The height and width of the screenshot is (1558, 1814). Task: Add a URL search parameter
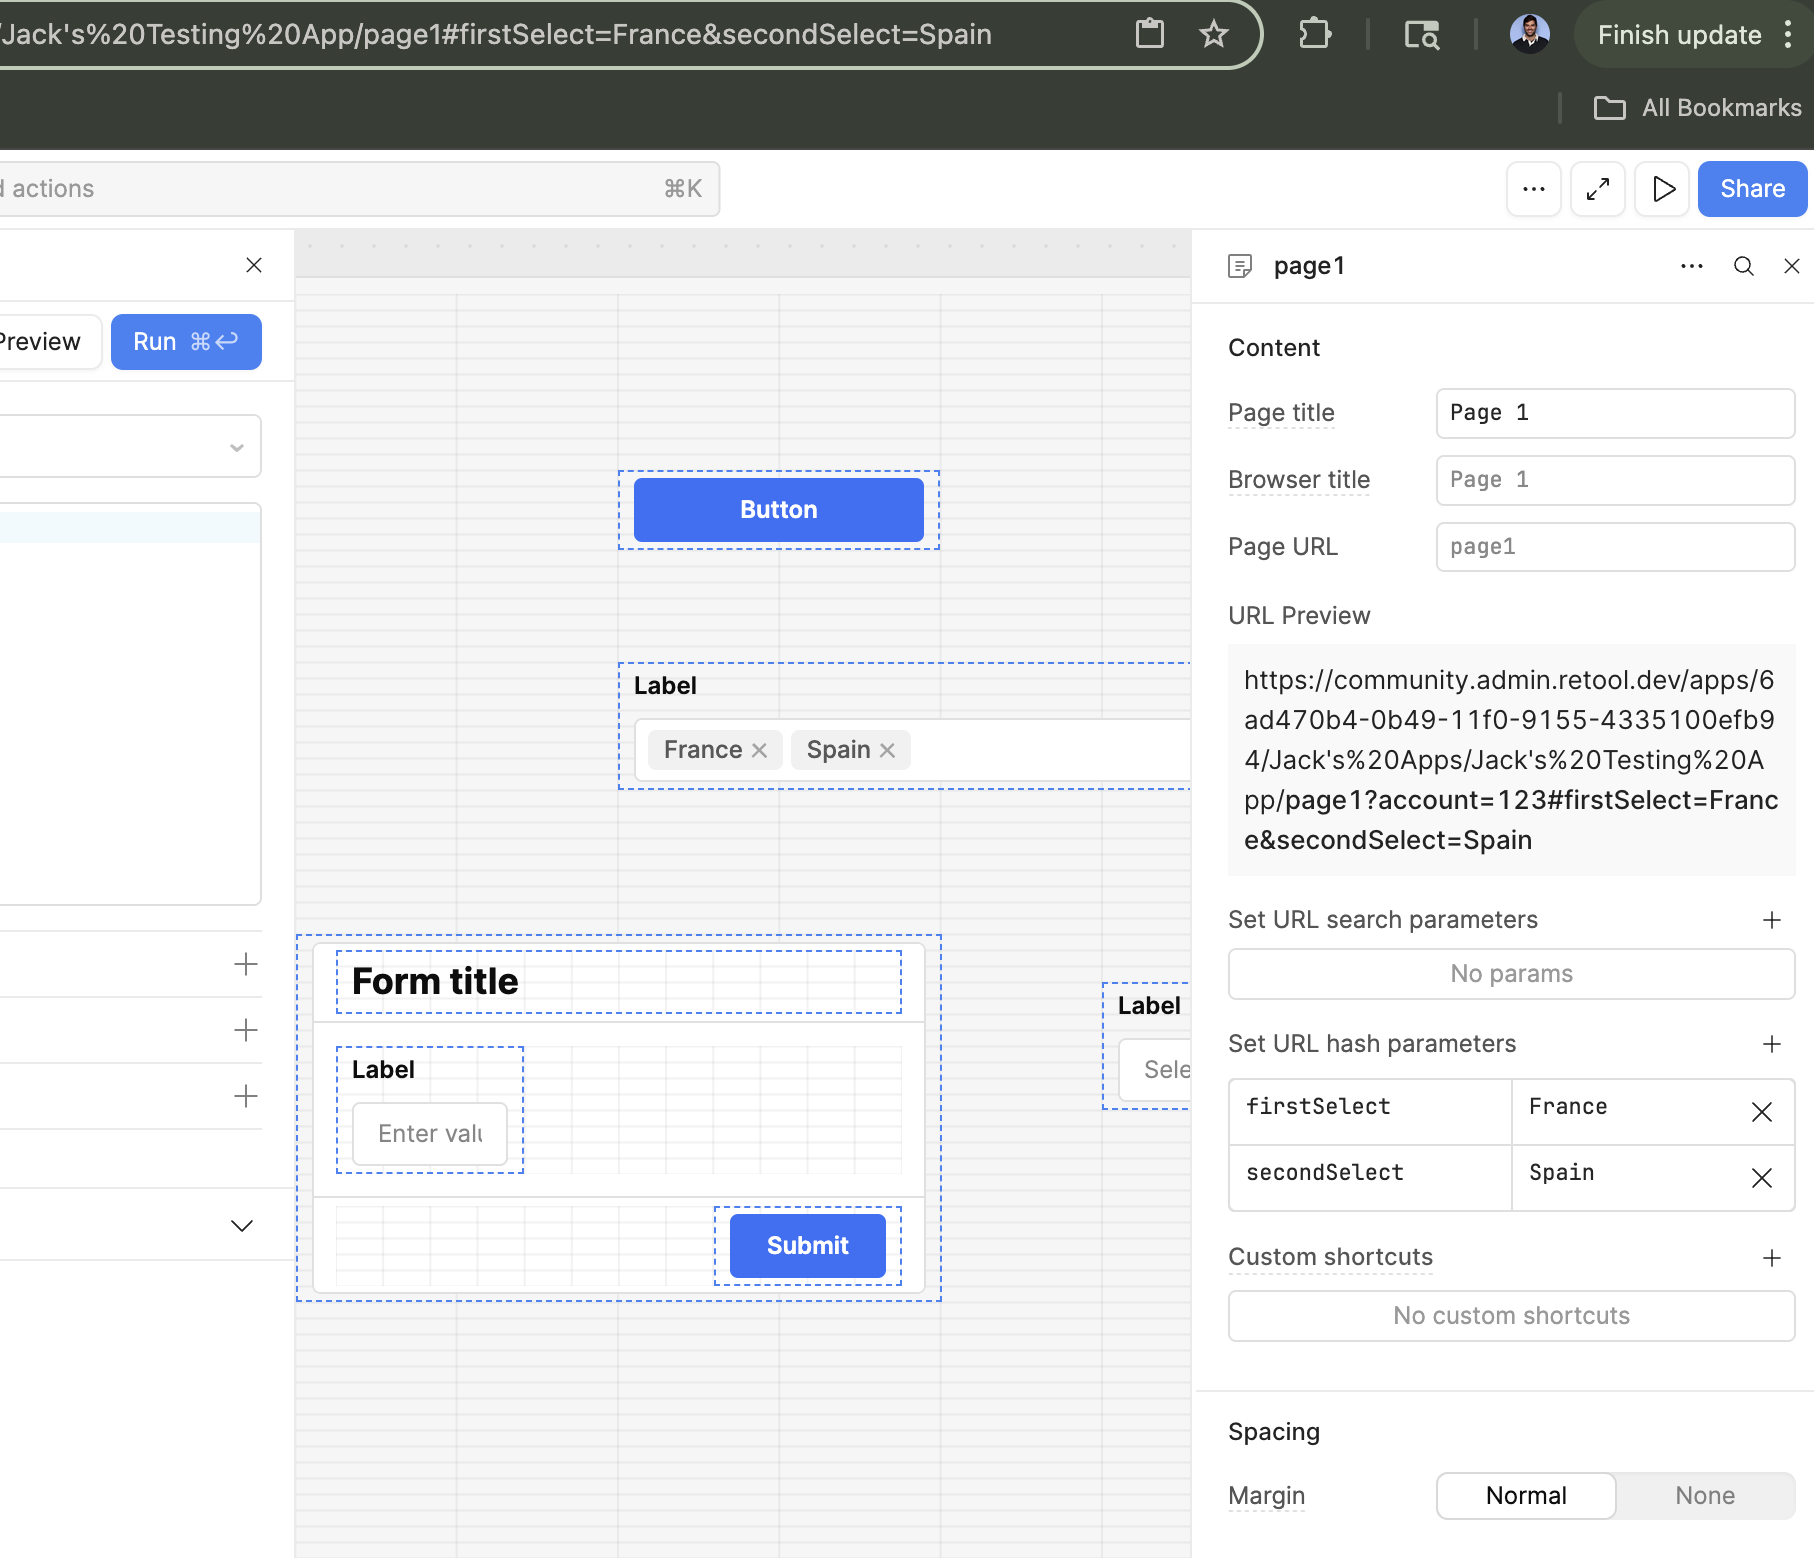(x=1771, y=920)
